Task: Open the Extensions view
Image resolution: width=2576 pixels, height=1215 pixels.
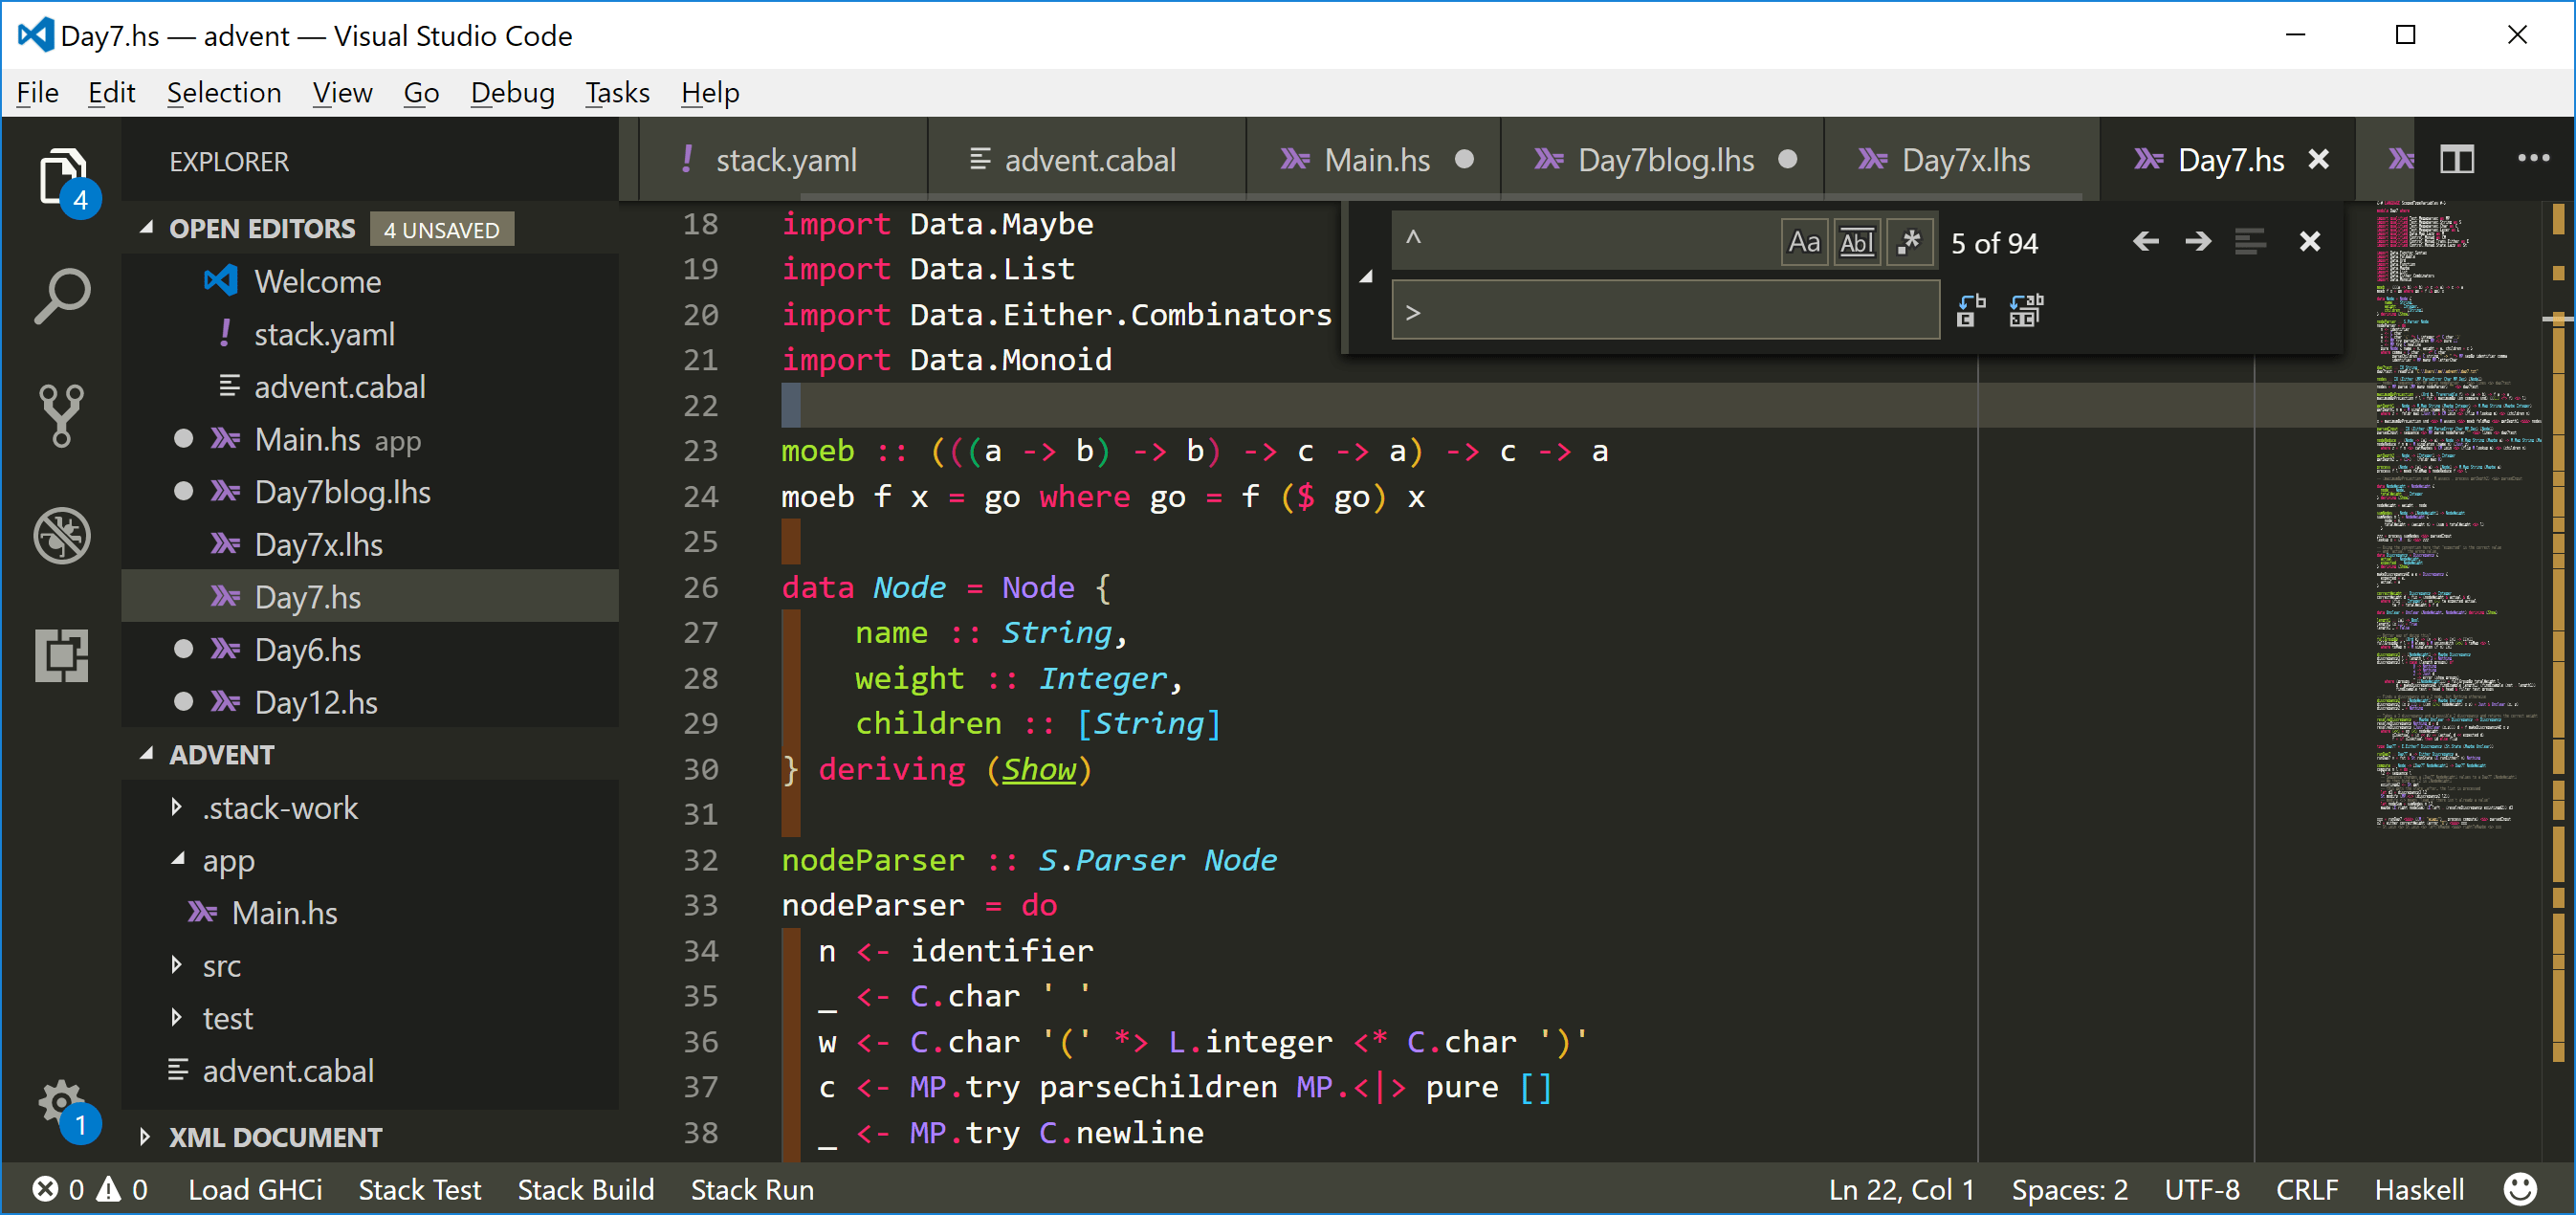Action: click(62, 655)
